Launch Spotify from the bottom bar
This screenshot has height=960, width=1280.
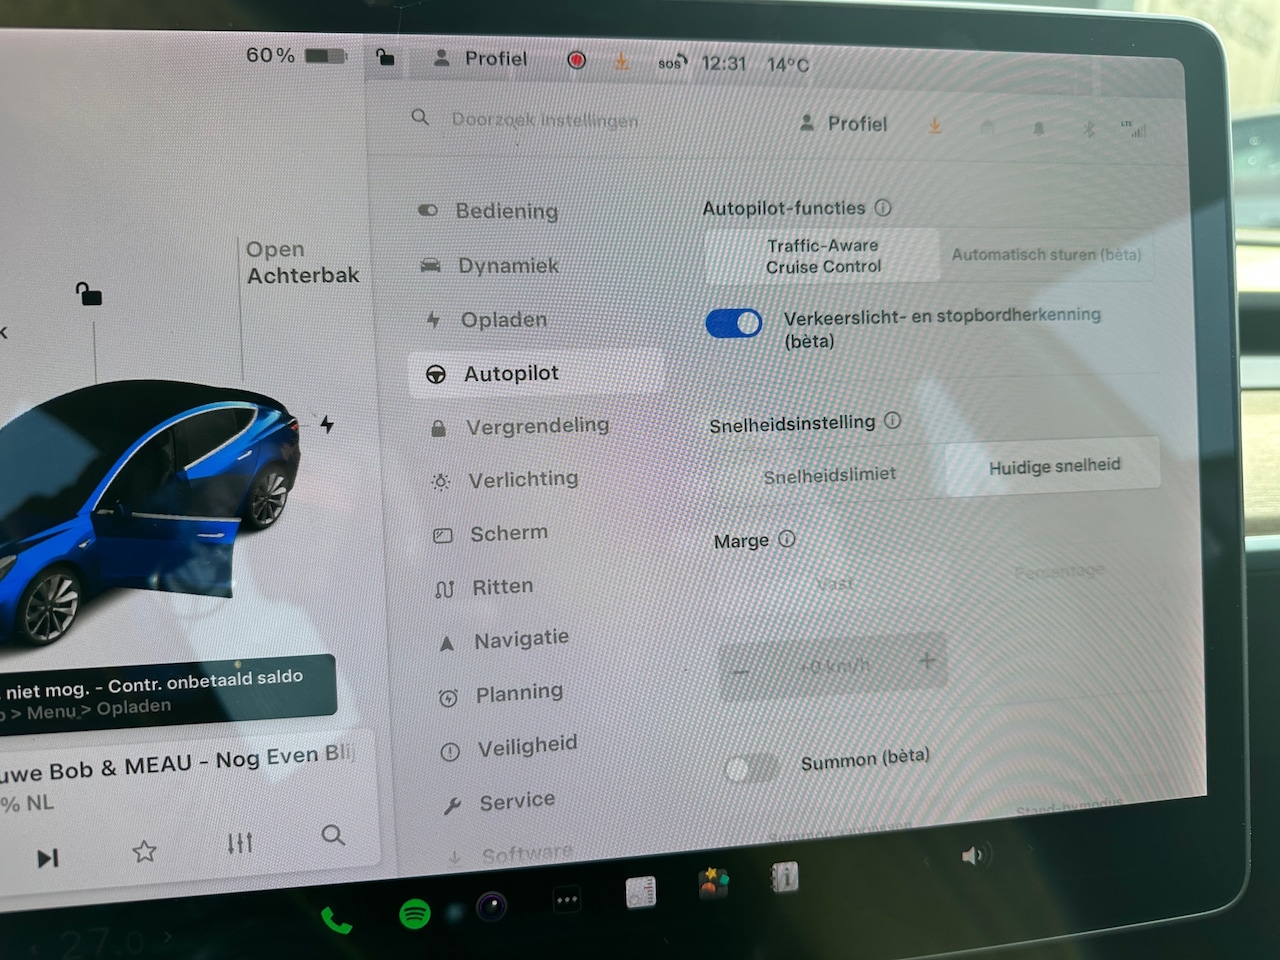click(414, 913)
